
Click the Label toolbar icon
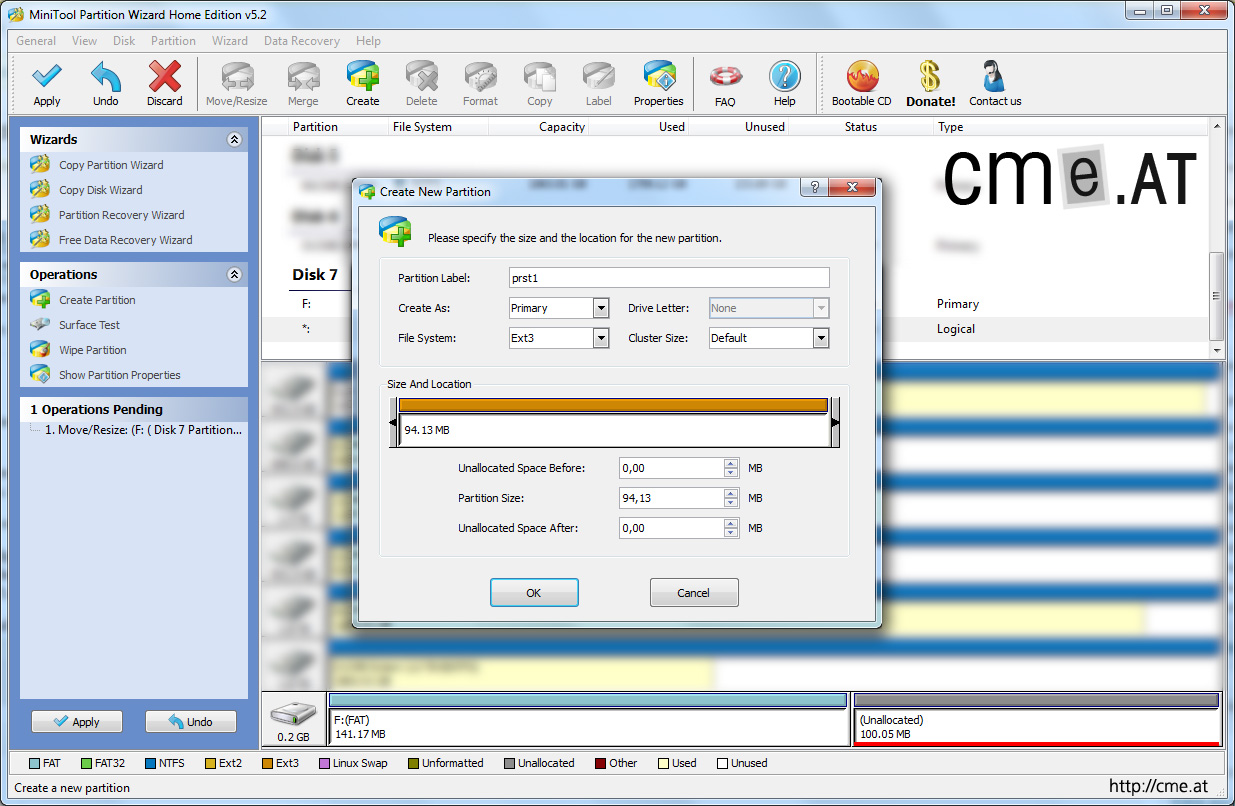coord(599,84)
